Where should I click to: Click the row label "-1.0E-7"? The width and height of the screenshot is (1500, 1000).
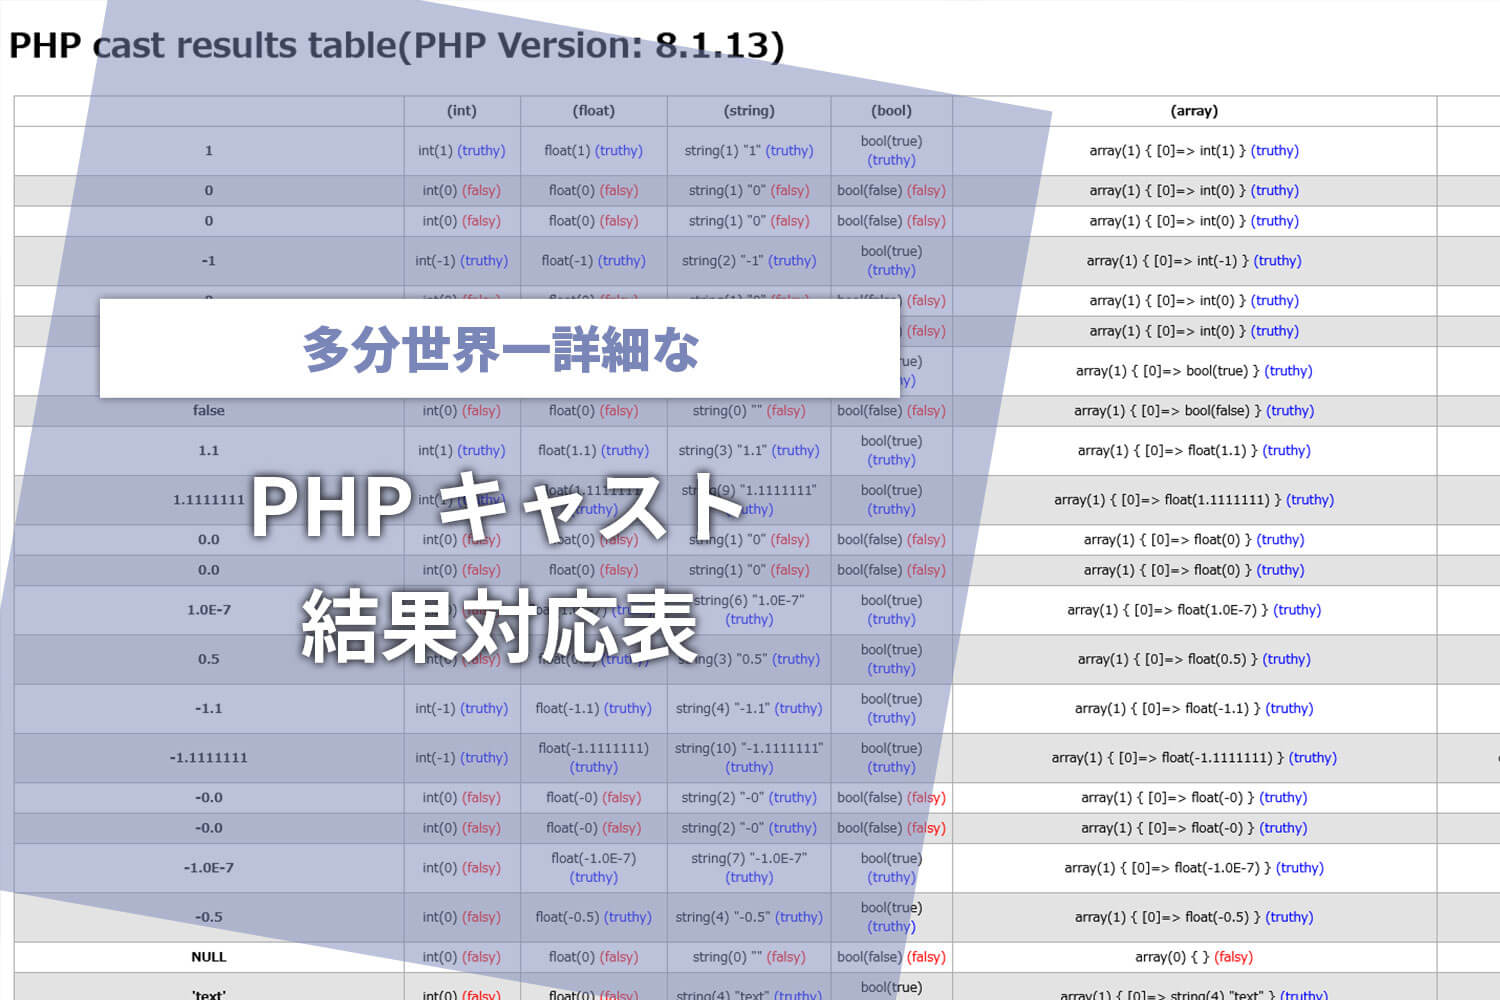(x=209, y=868)
